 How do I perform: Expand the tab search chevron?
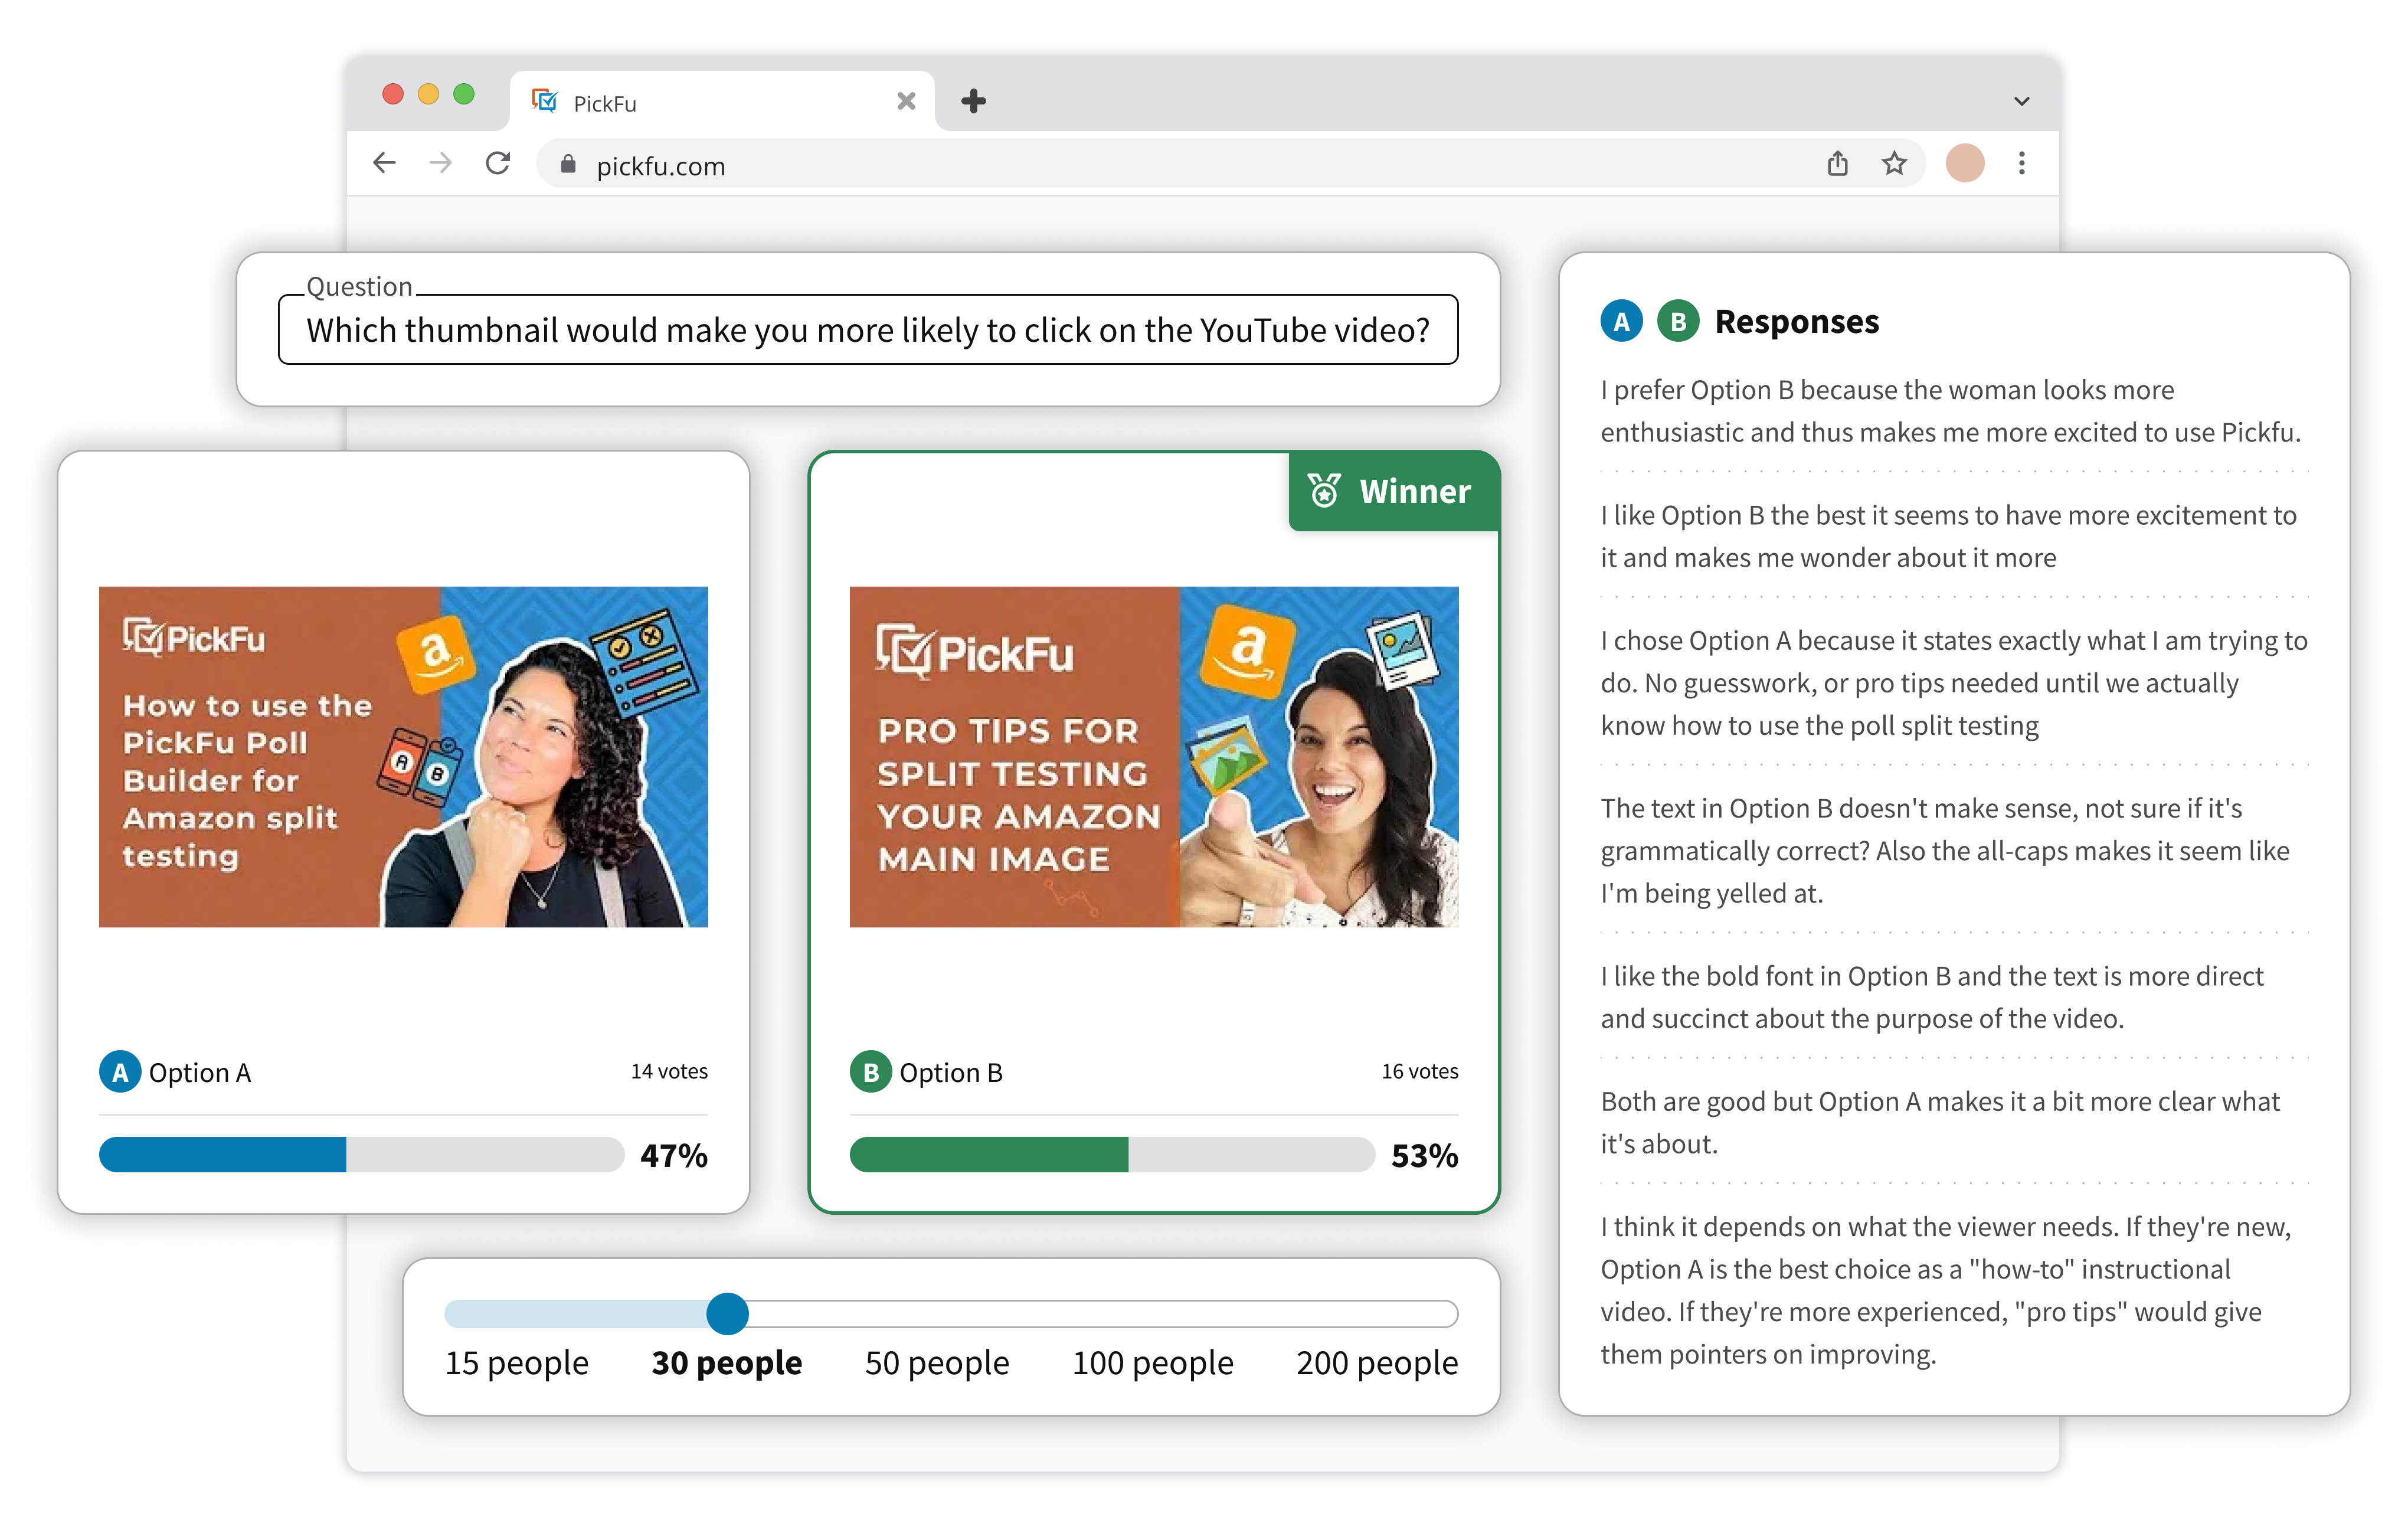click(2021, 101)
